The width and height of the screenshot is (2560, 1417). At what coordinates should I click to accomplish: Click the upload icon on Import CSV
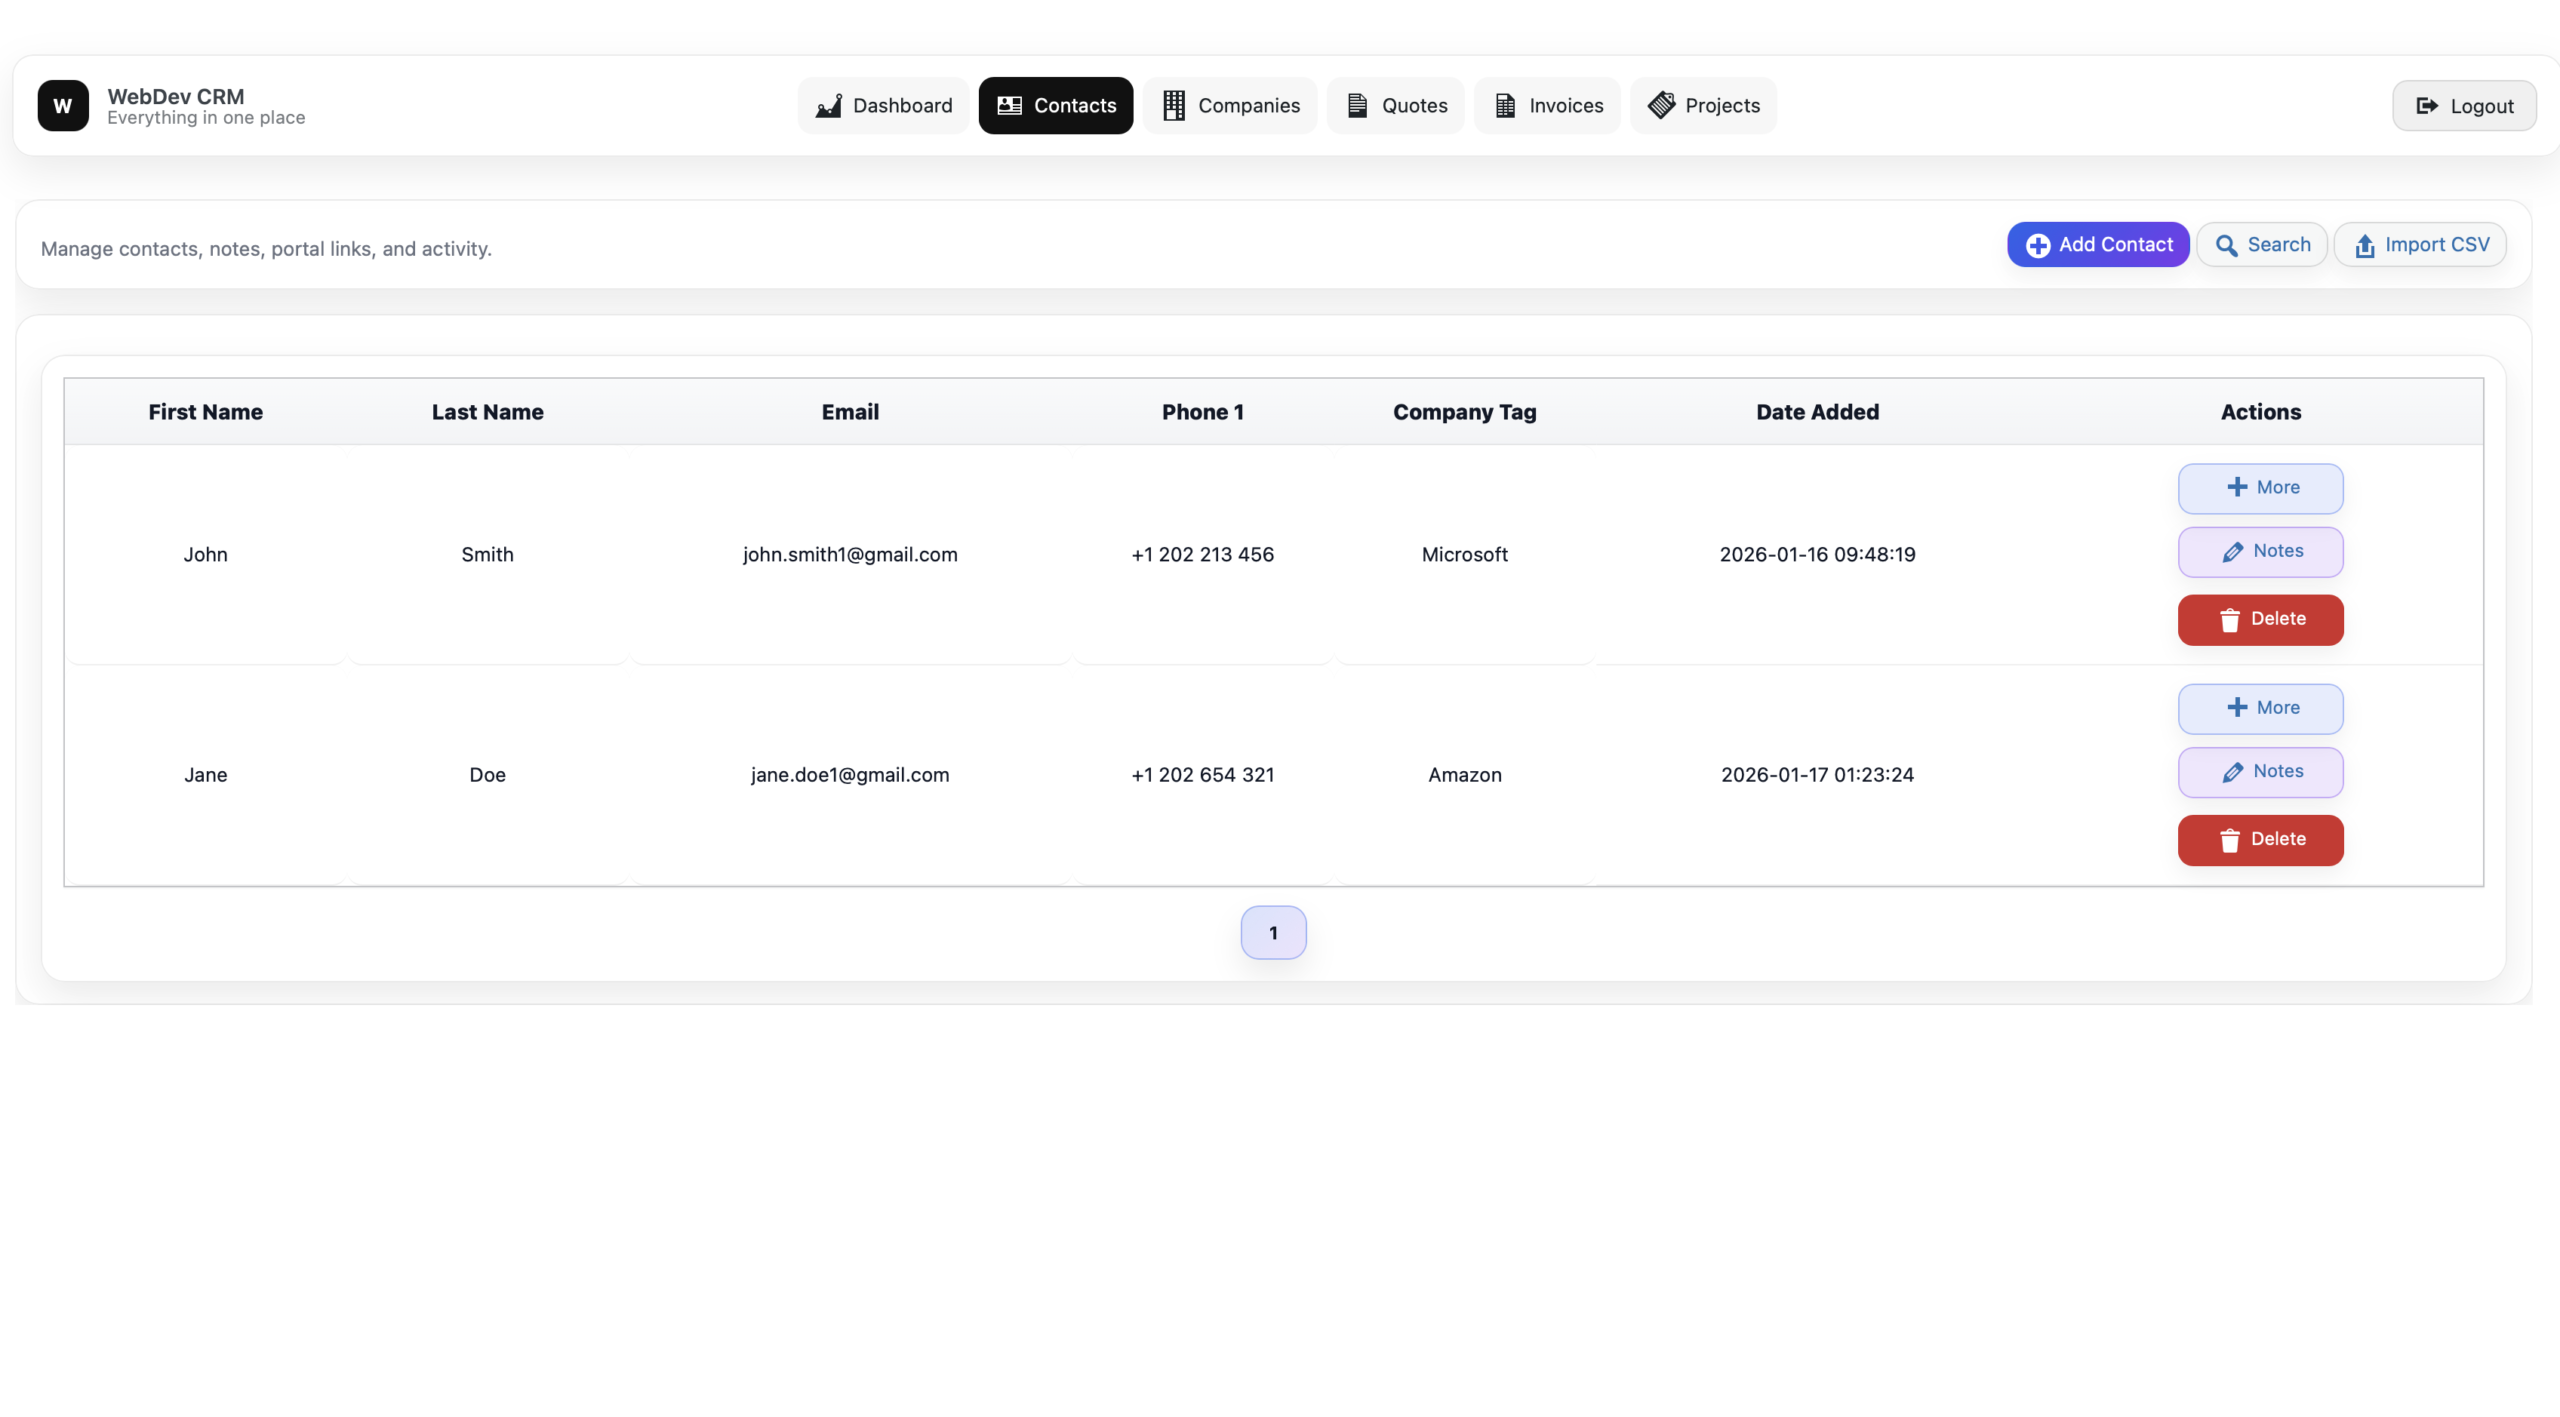pos(2364,244)
